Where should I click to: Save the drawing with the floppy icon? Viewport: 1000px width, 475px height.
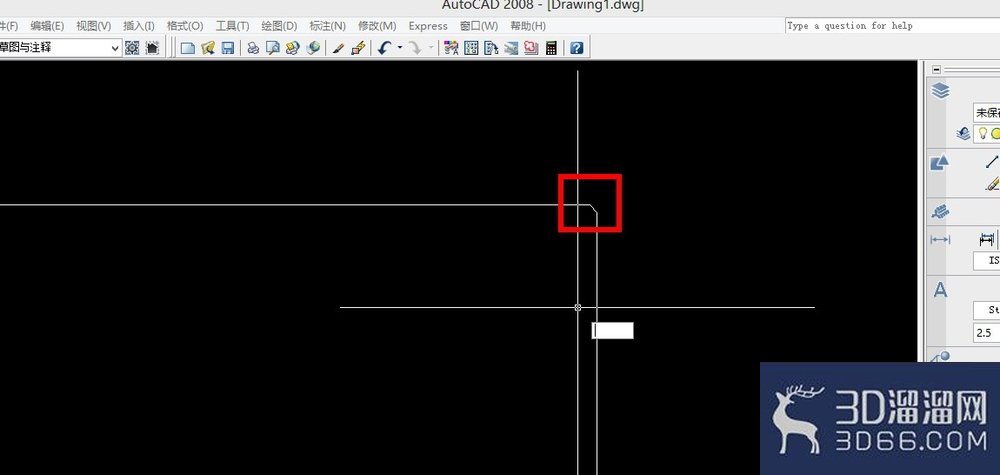228,48
